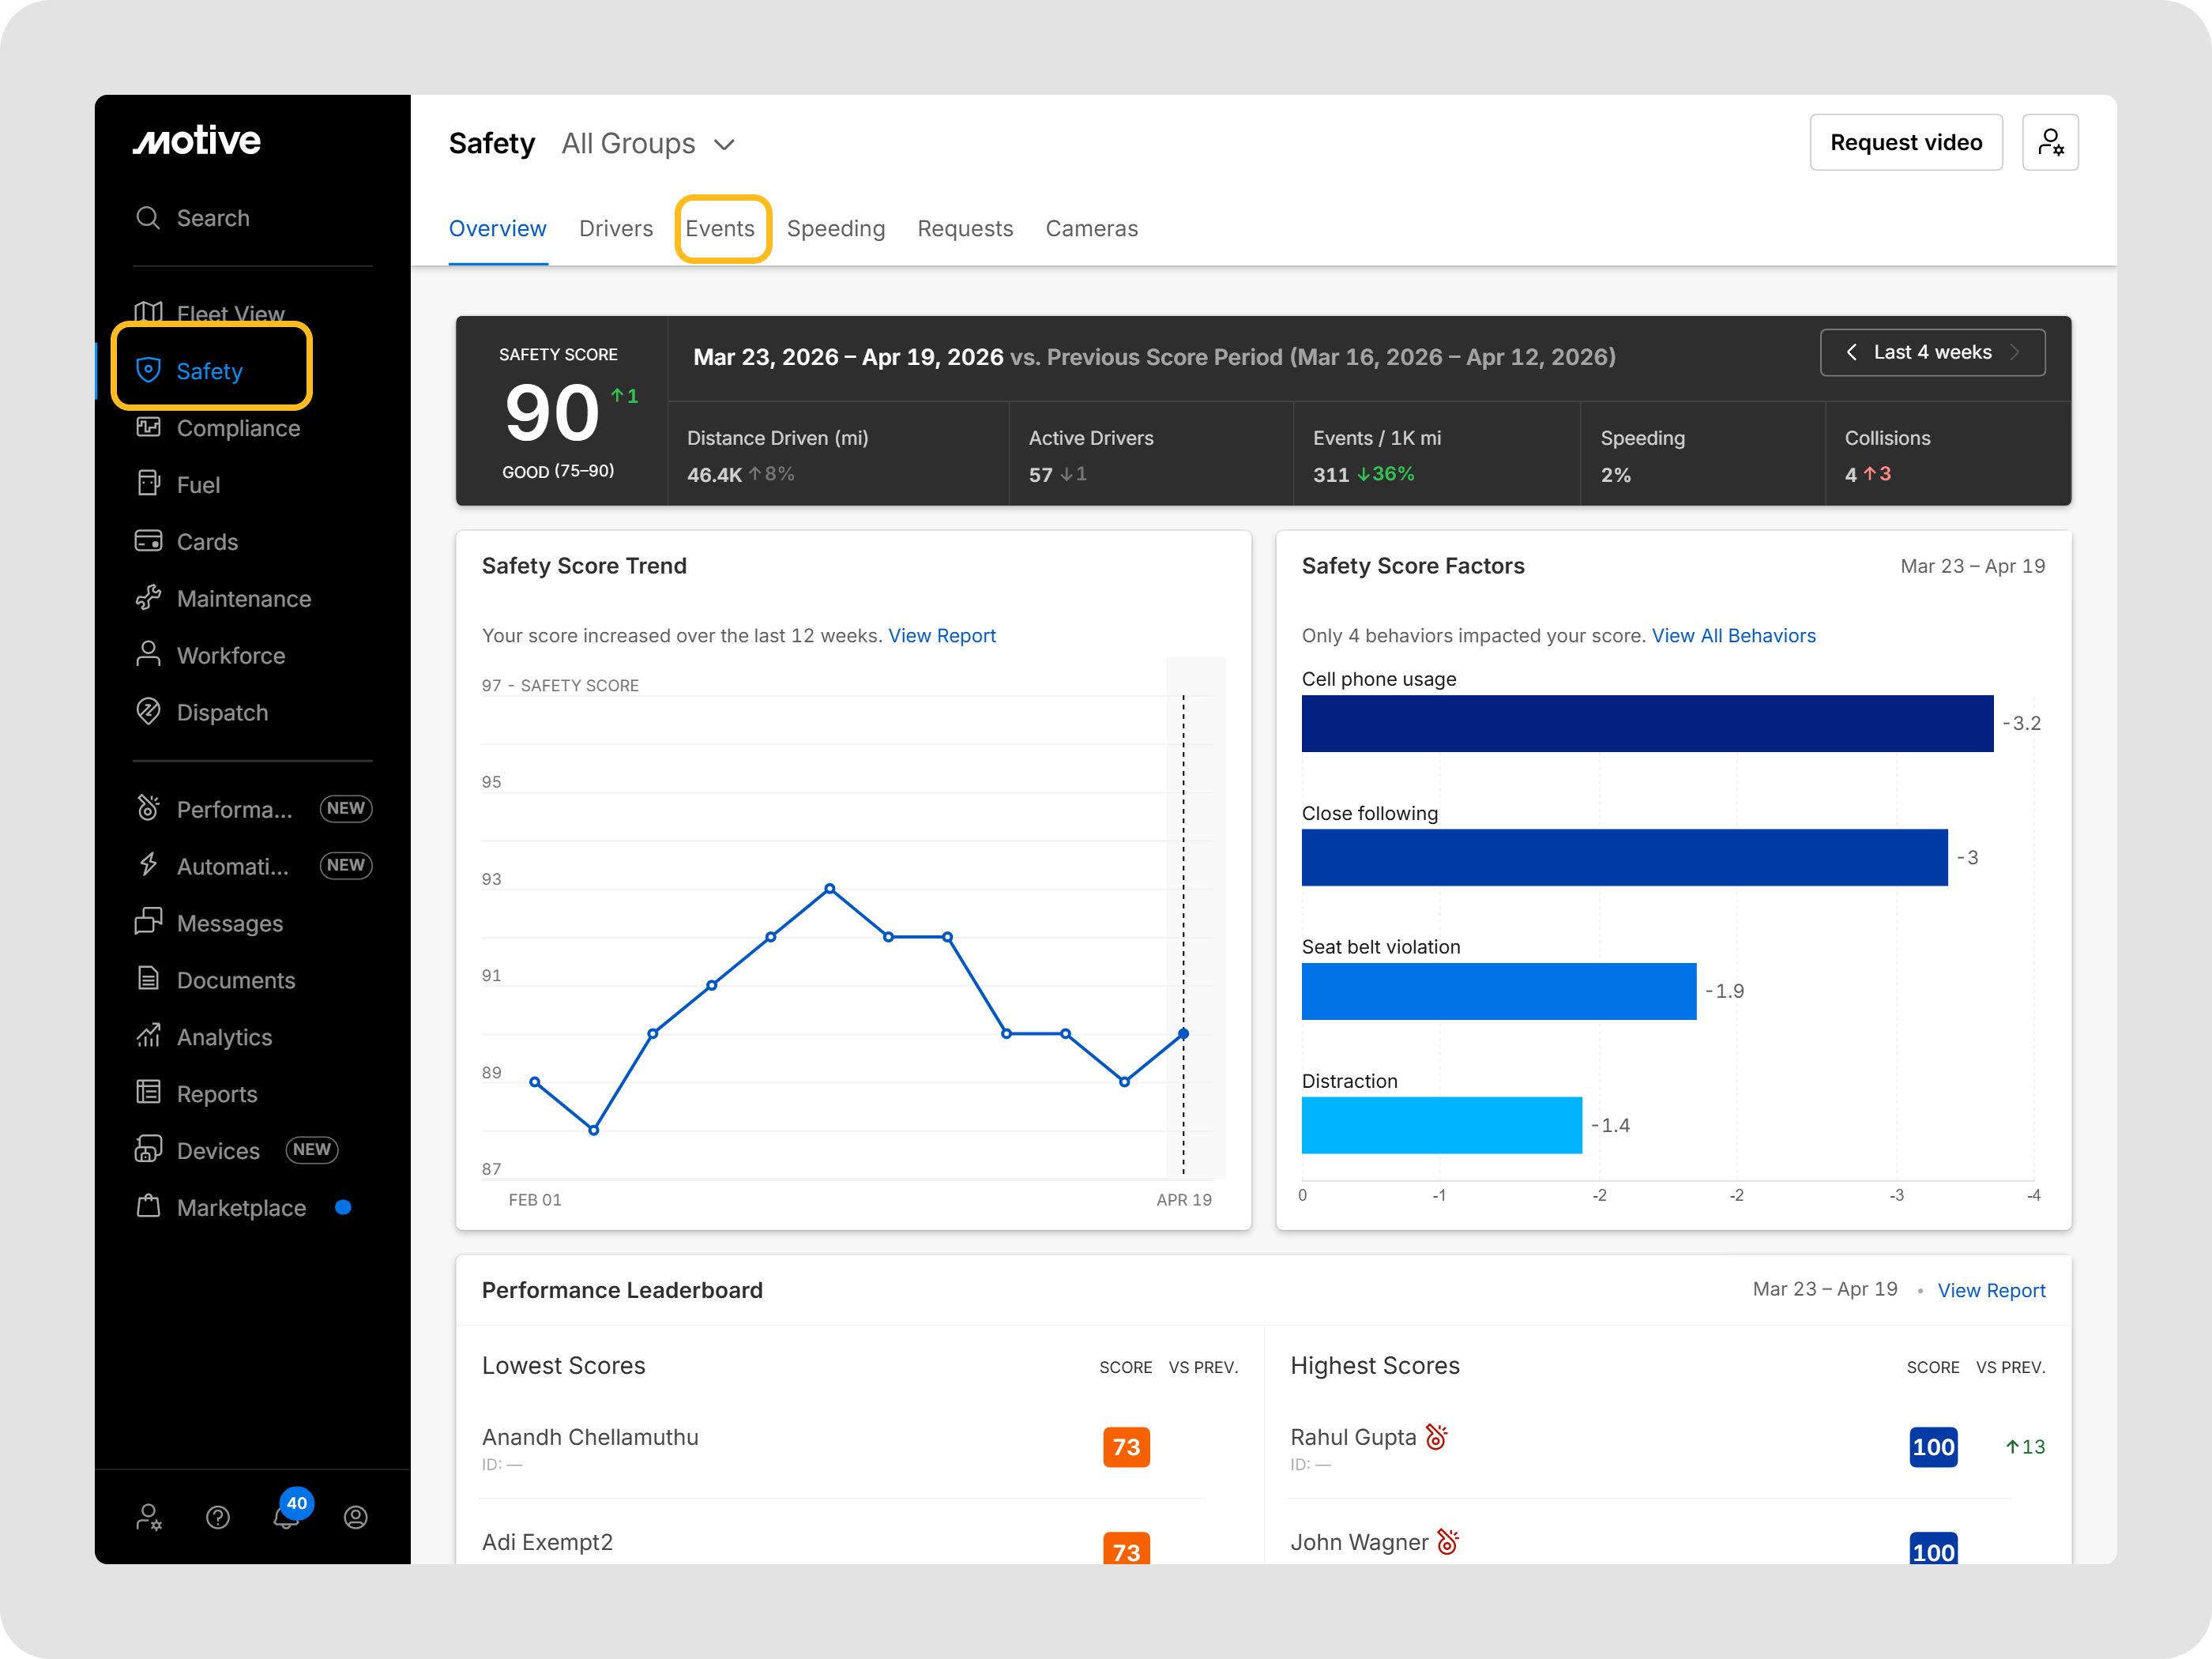Open Dispatch from the sidebar

point(222,713)
